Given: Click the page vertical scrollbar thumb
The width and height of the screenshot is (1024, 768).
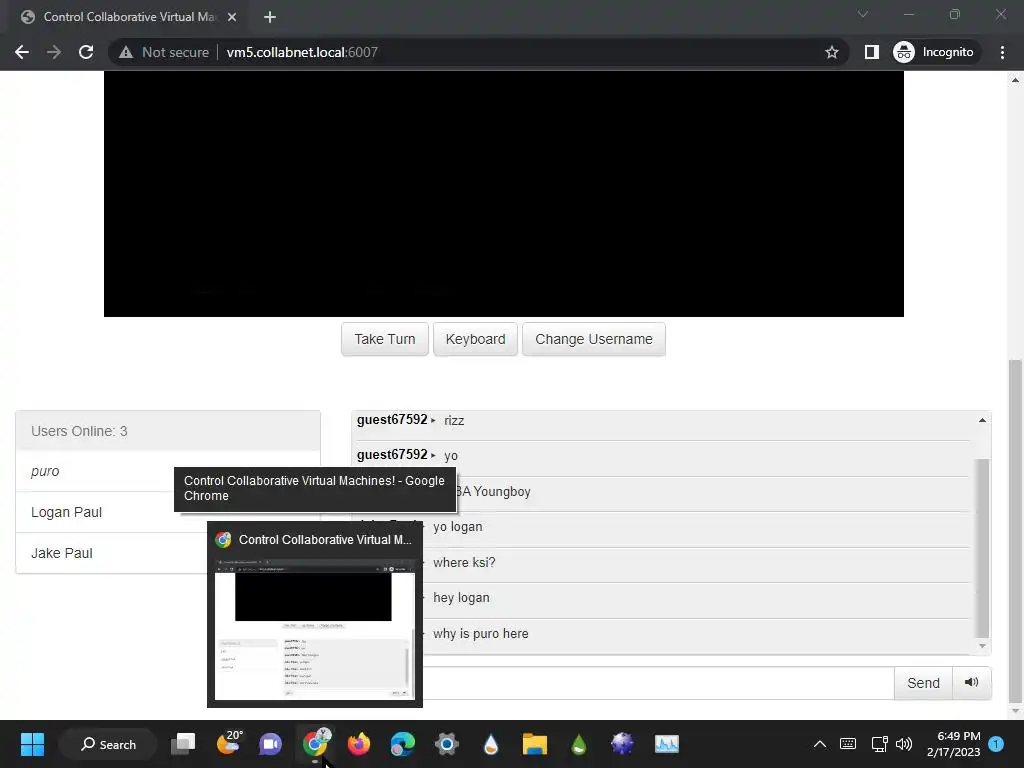Looking at the screenshot, I should pyautogui.click(x=1015, y=531).
